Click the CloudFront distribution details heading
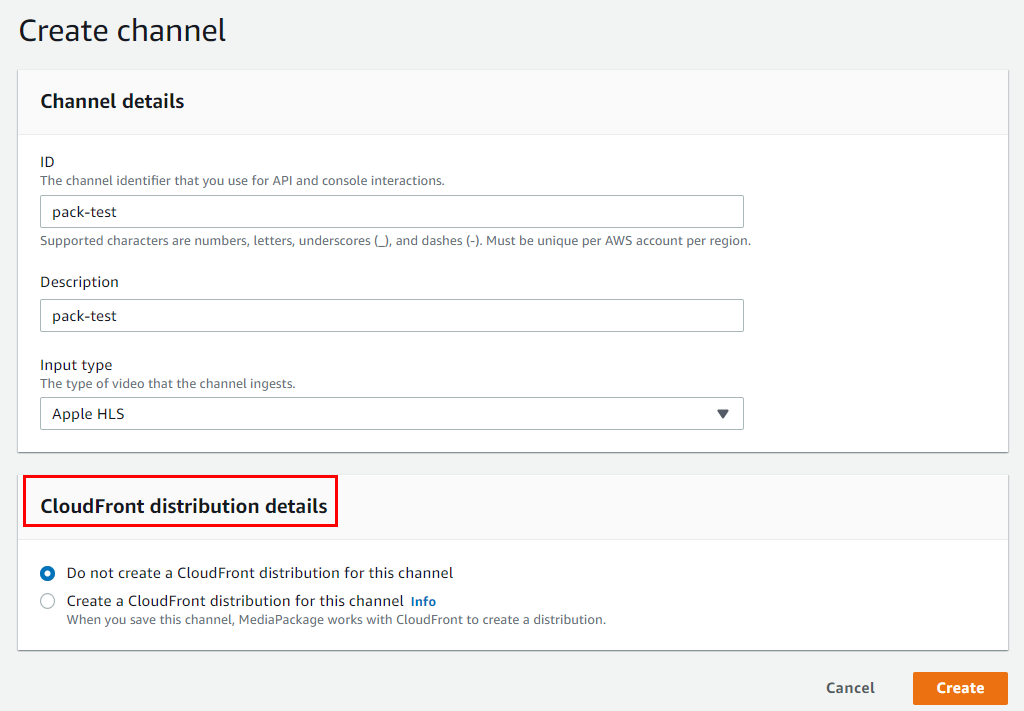Viewport: 1024px width, 711px height. (184, 506)
